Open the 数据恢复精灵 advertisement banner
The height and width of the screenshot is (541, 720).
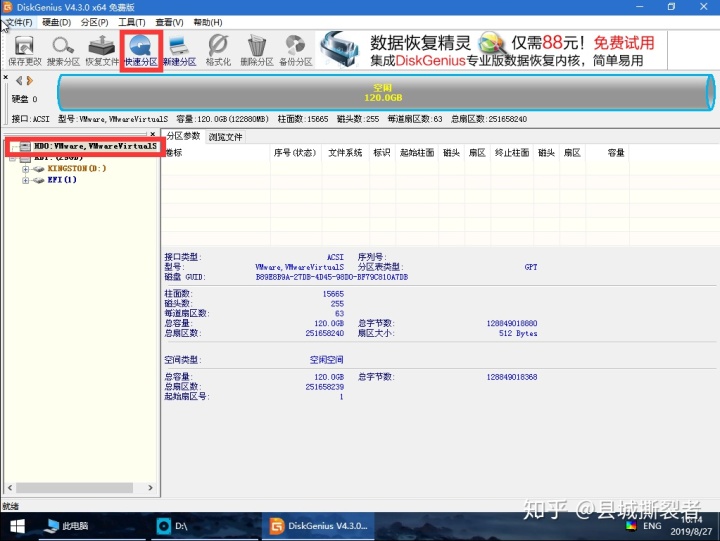click(491, 50)
